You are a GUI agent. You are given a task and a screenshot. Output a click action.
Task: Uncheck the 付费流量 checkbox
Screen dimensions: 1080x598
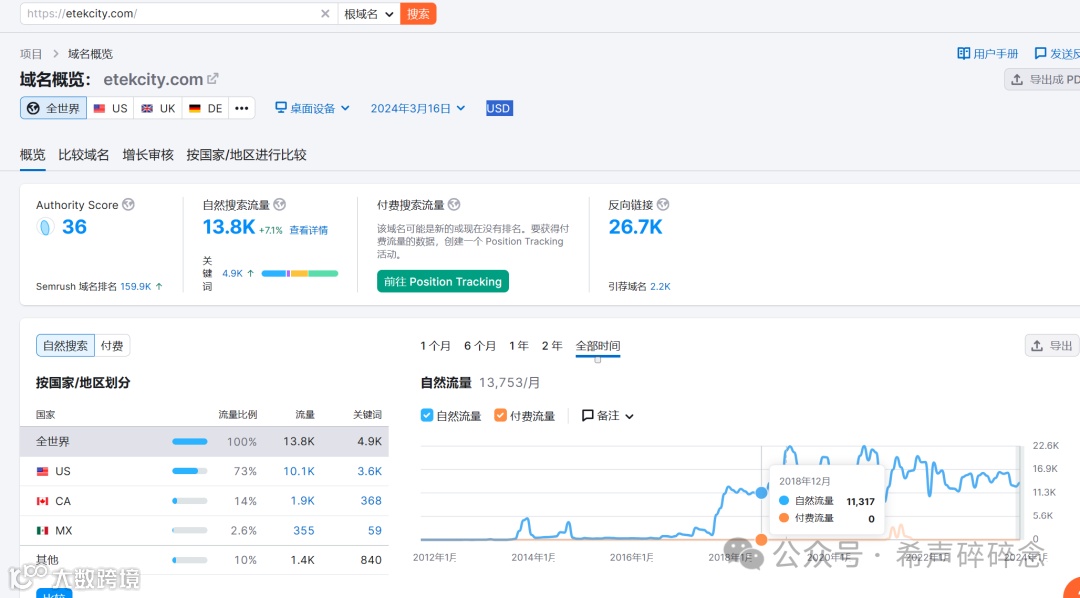tap(501, 415)
